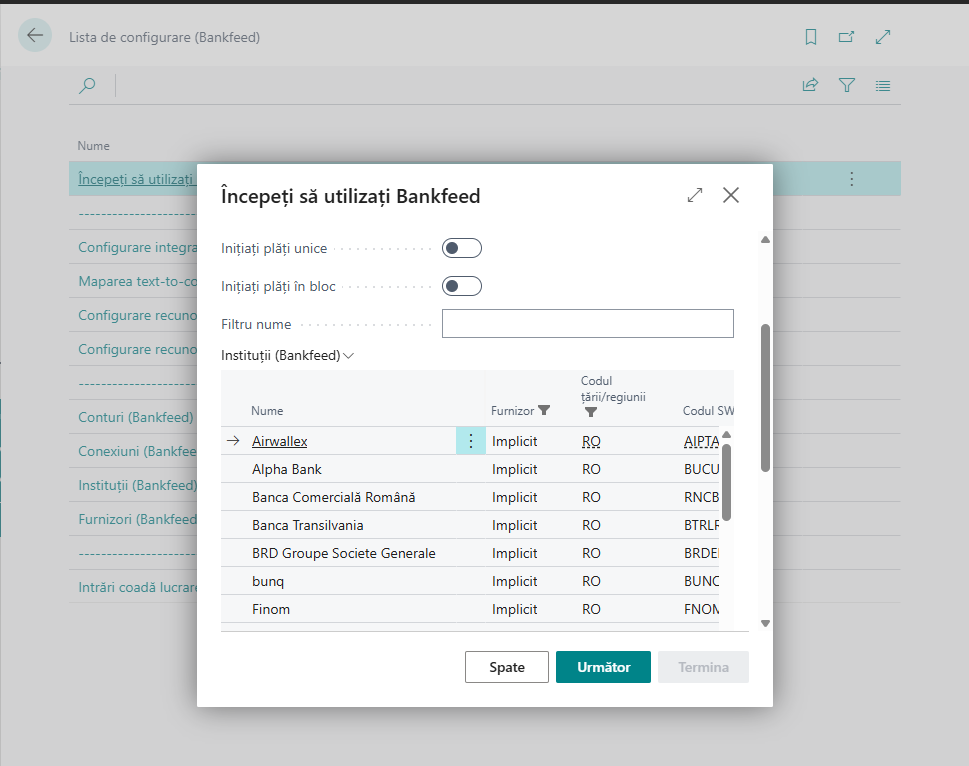Enable Inițiați plăți unice

click(x=462, y=248)
